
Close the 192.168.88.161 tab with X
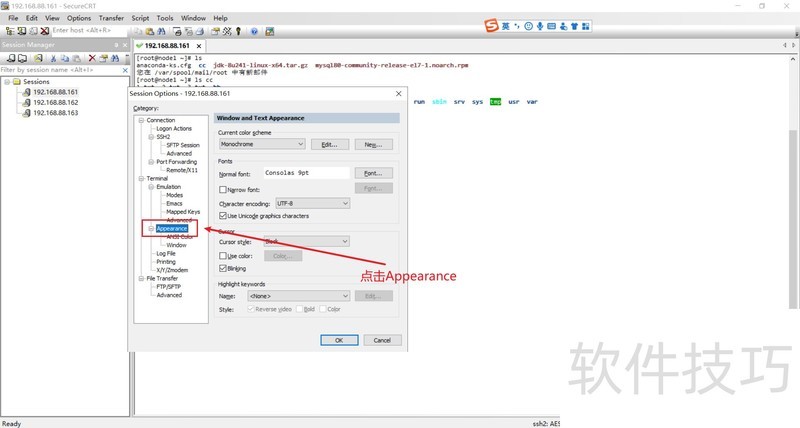pyautogui.click(x=199, y=46)
